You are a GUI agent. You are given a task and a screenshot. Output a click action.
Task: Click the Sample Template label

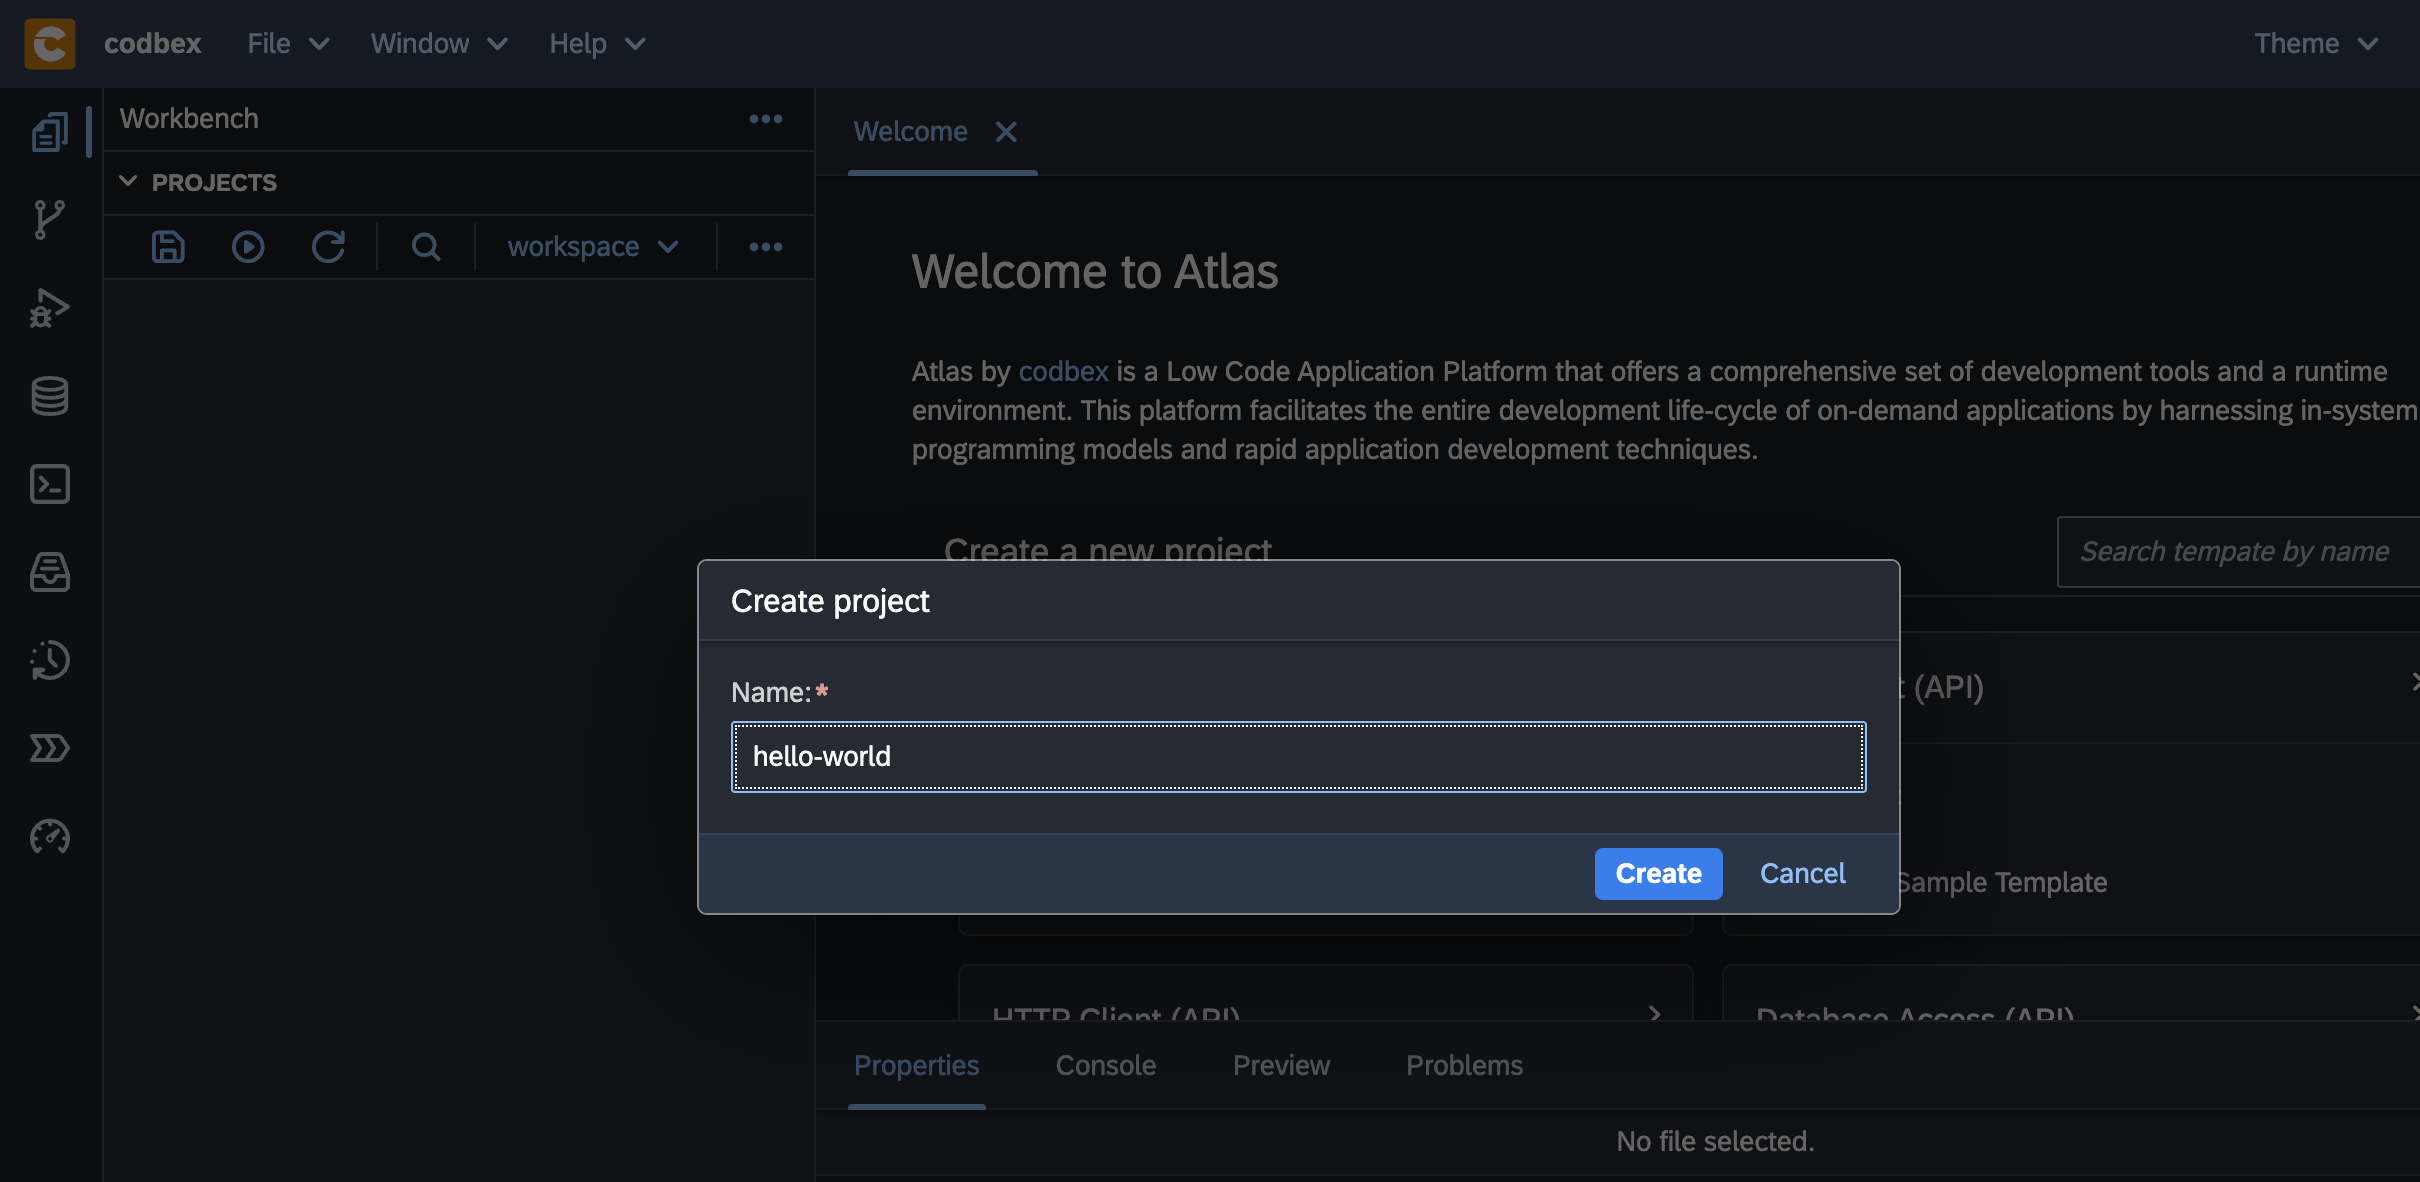[x=2001, y=883]
